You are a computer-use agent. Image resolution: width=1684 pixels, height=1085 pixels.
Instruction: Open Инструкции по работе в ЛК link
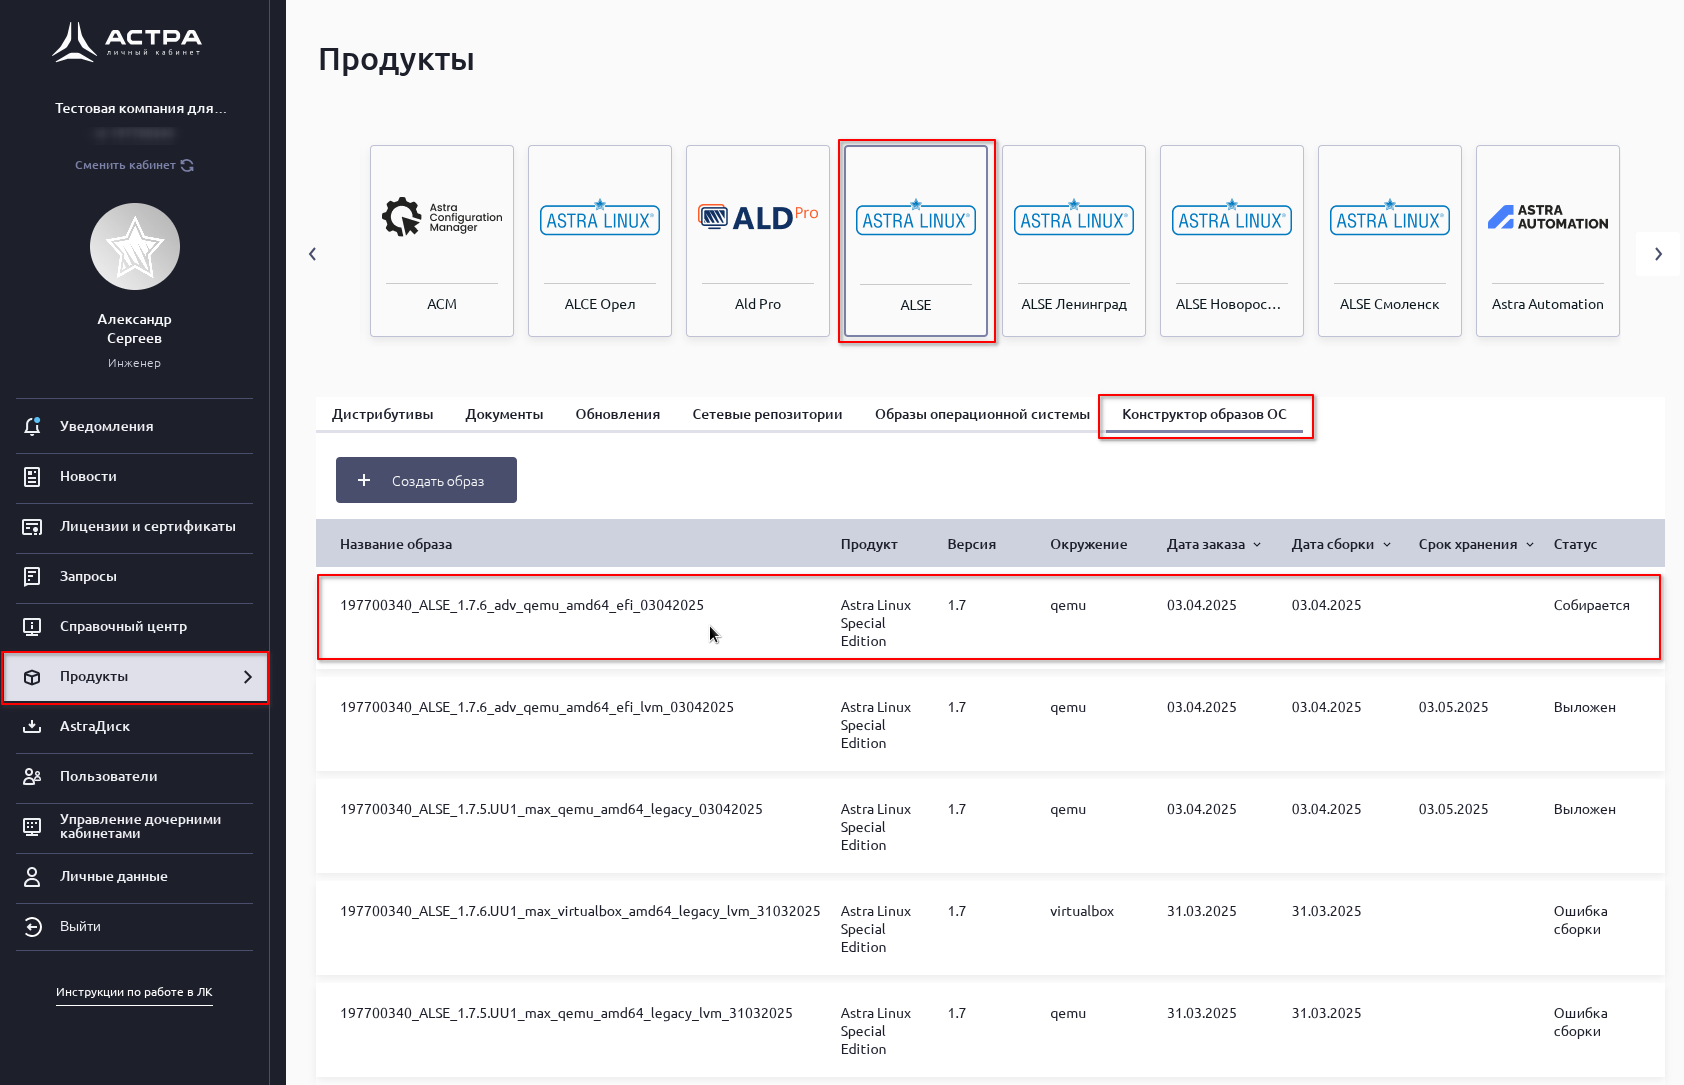(x=134, y=992)
